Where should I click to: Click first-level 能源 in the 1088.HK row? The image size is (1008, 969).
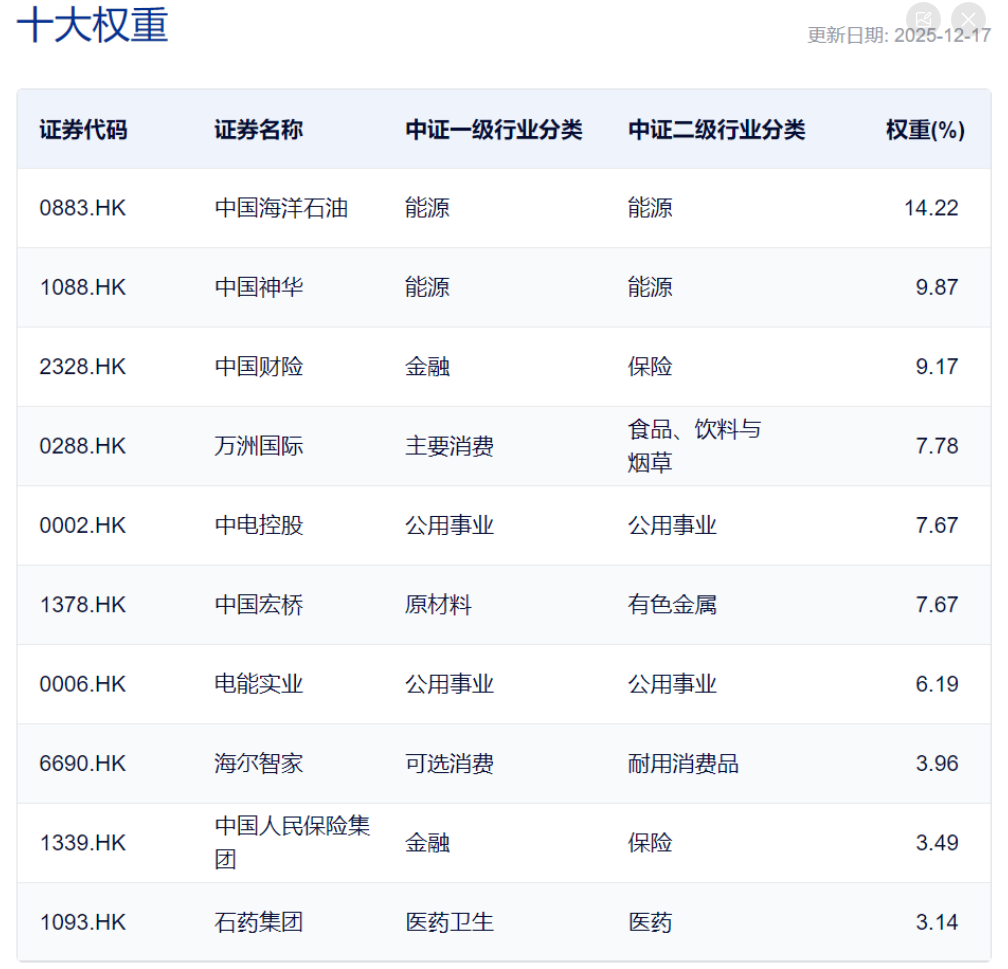(427, 287)
